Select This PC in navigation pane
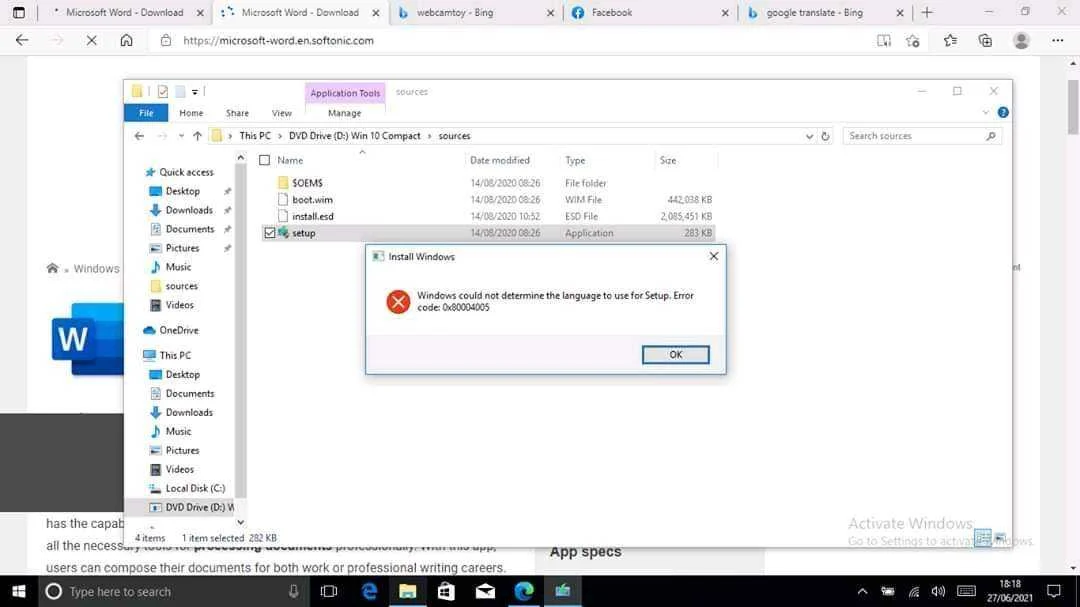Screen dimensions: 1080x607 tap(175, 356)
